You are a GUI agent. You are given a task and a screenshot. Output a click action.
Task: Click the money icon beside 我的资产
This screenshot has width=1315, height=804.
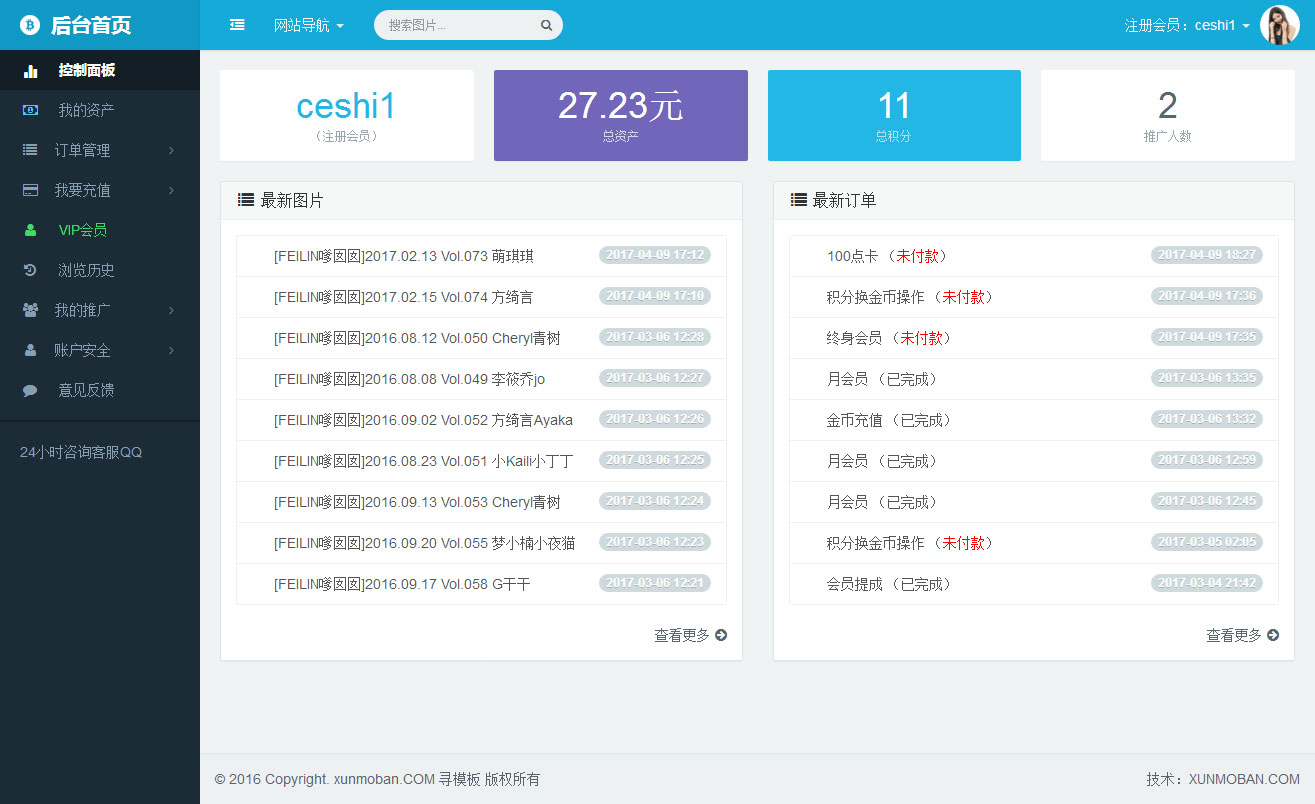31,110
